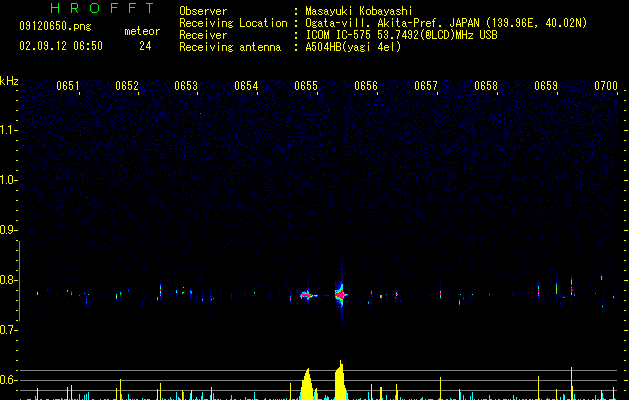Click the Receiver label
Image resolution: width=629 pixels, height=400 pixels.
203,35
